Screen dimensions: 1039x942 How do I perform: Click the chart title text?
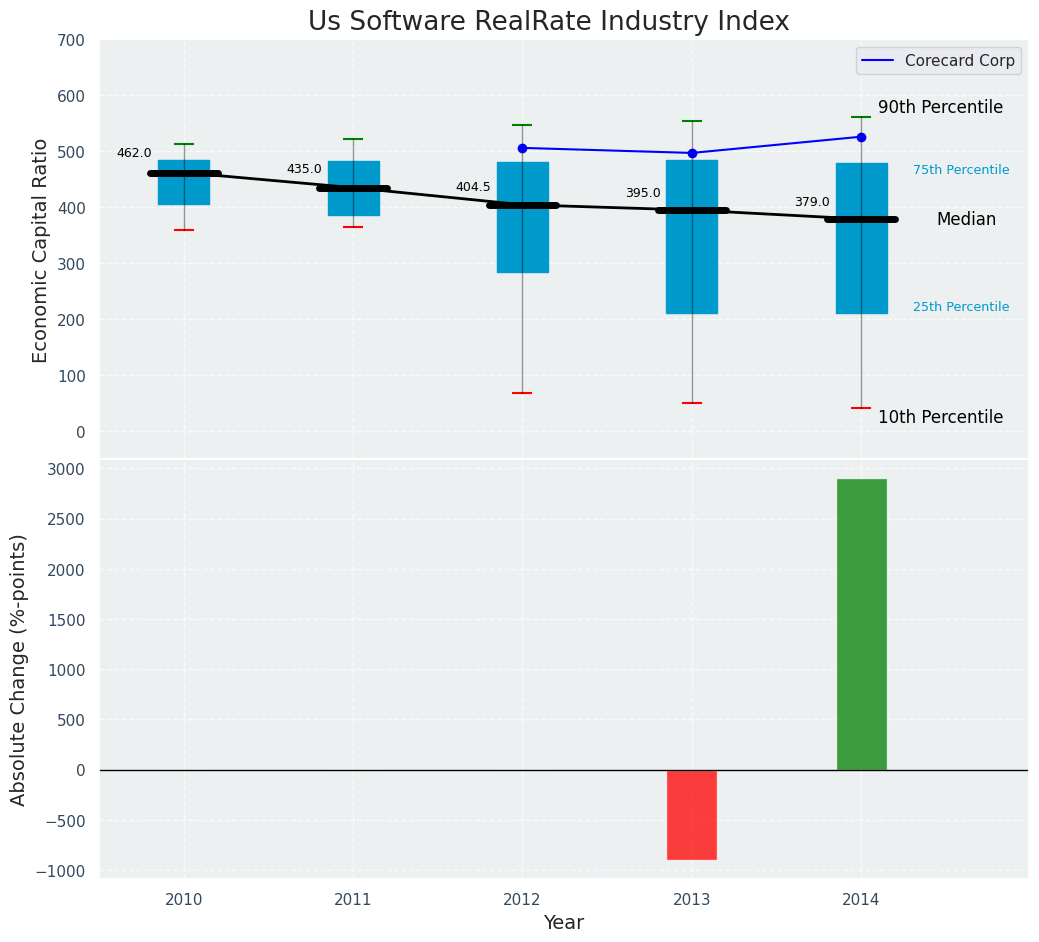click(x=548, y=22)
